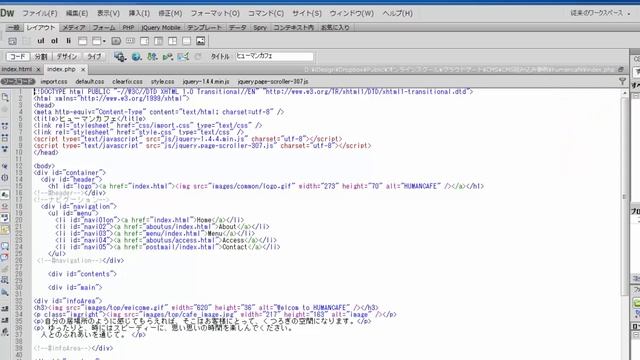
Task: Open style.css related file
Action: coord(162,82)
